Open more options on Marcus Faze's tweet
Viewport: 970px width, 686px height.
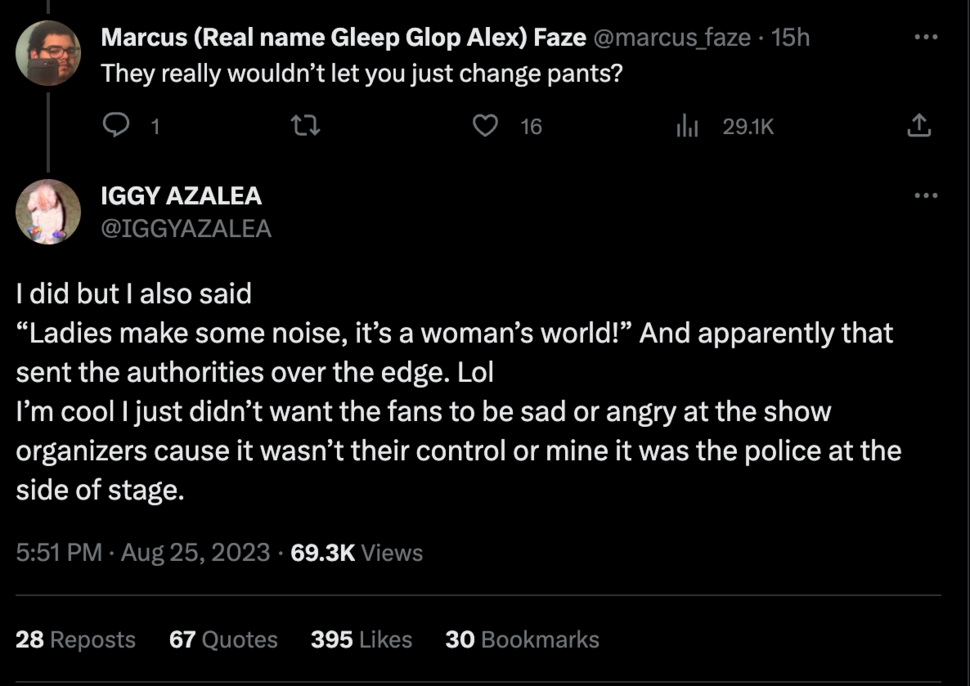pos(926,38)
